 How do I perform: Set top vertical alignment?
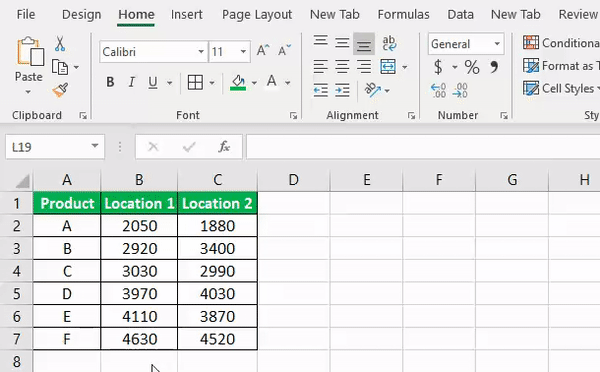point(321,41)
